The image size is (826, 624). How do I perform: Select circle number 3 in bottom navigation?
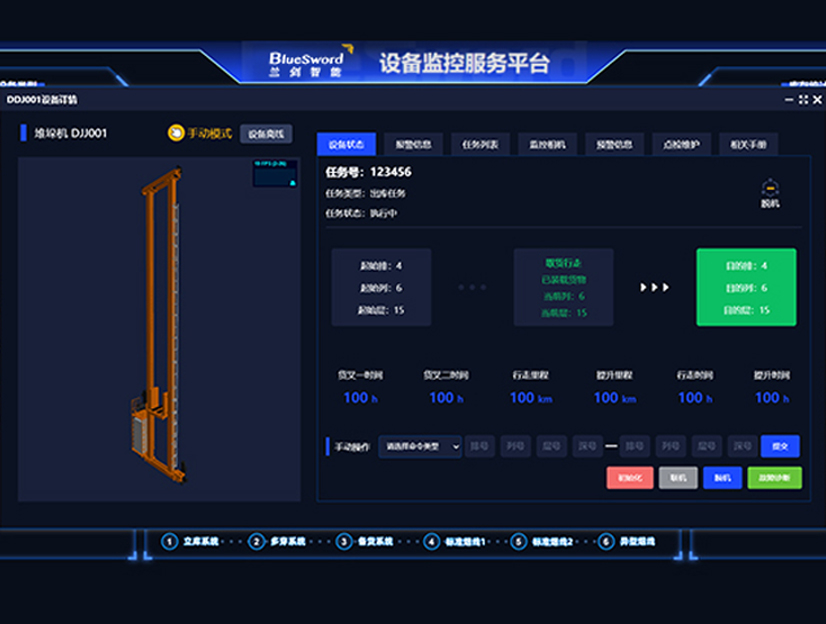344,541
